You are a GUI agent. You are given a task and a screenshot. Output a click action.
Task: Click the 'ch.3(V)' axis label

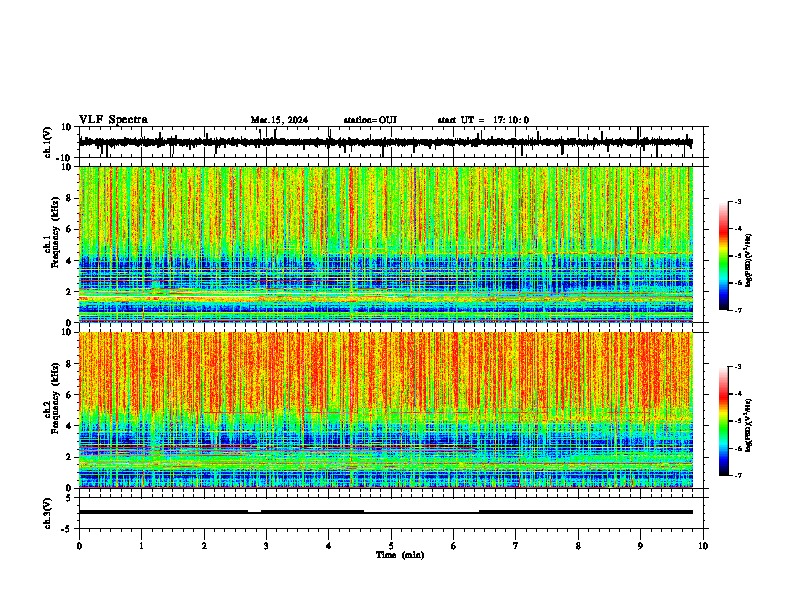(x=47, y=513)
